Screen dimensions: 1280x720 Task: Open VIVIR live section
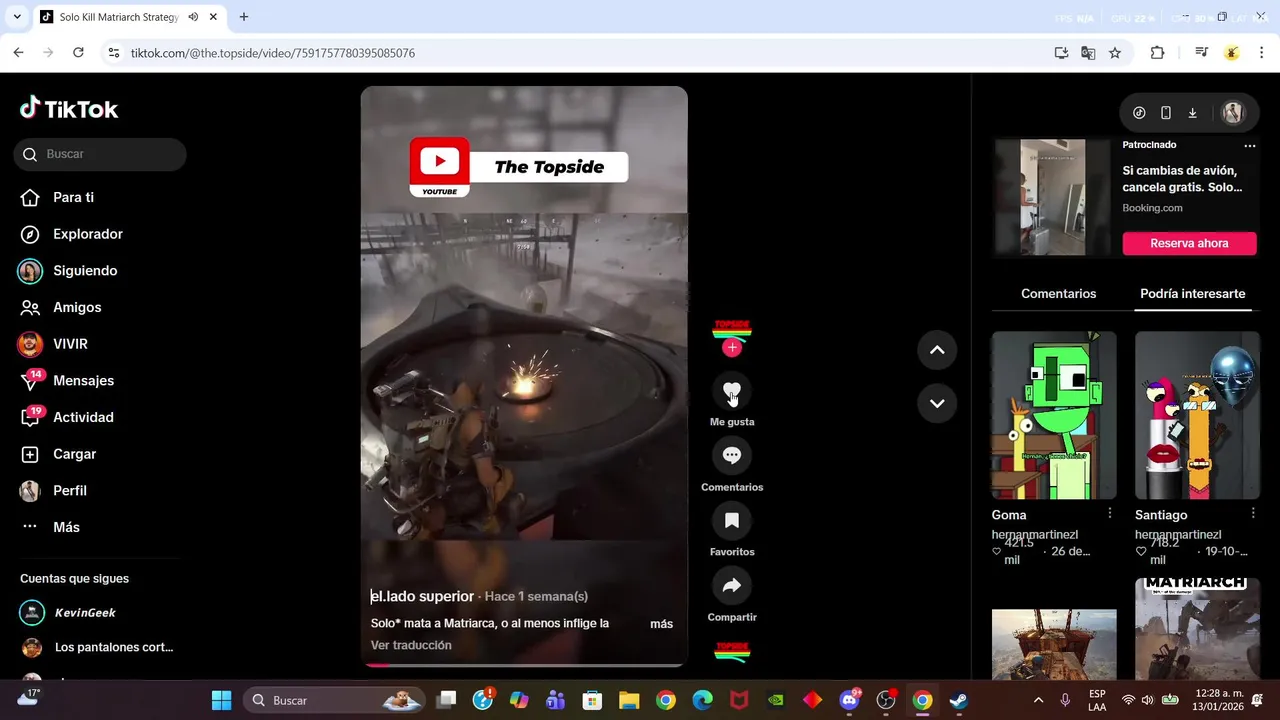click(54, 344)
